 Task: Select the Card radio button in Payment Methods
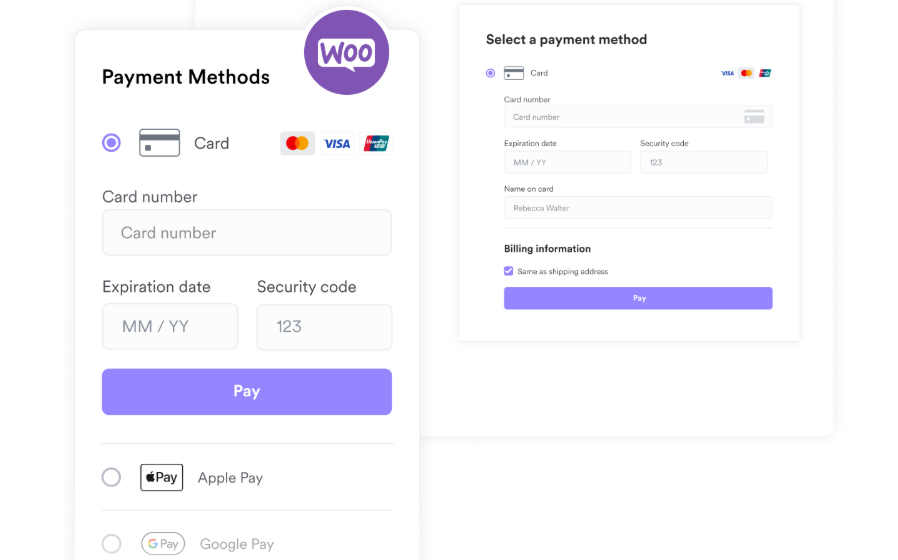111,143
